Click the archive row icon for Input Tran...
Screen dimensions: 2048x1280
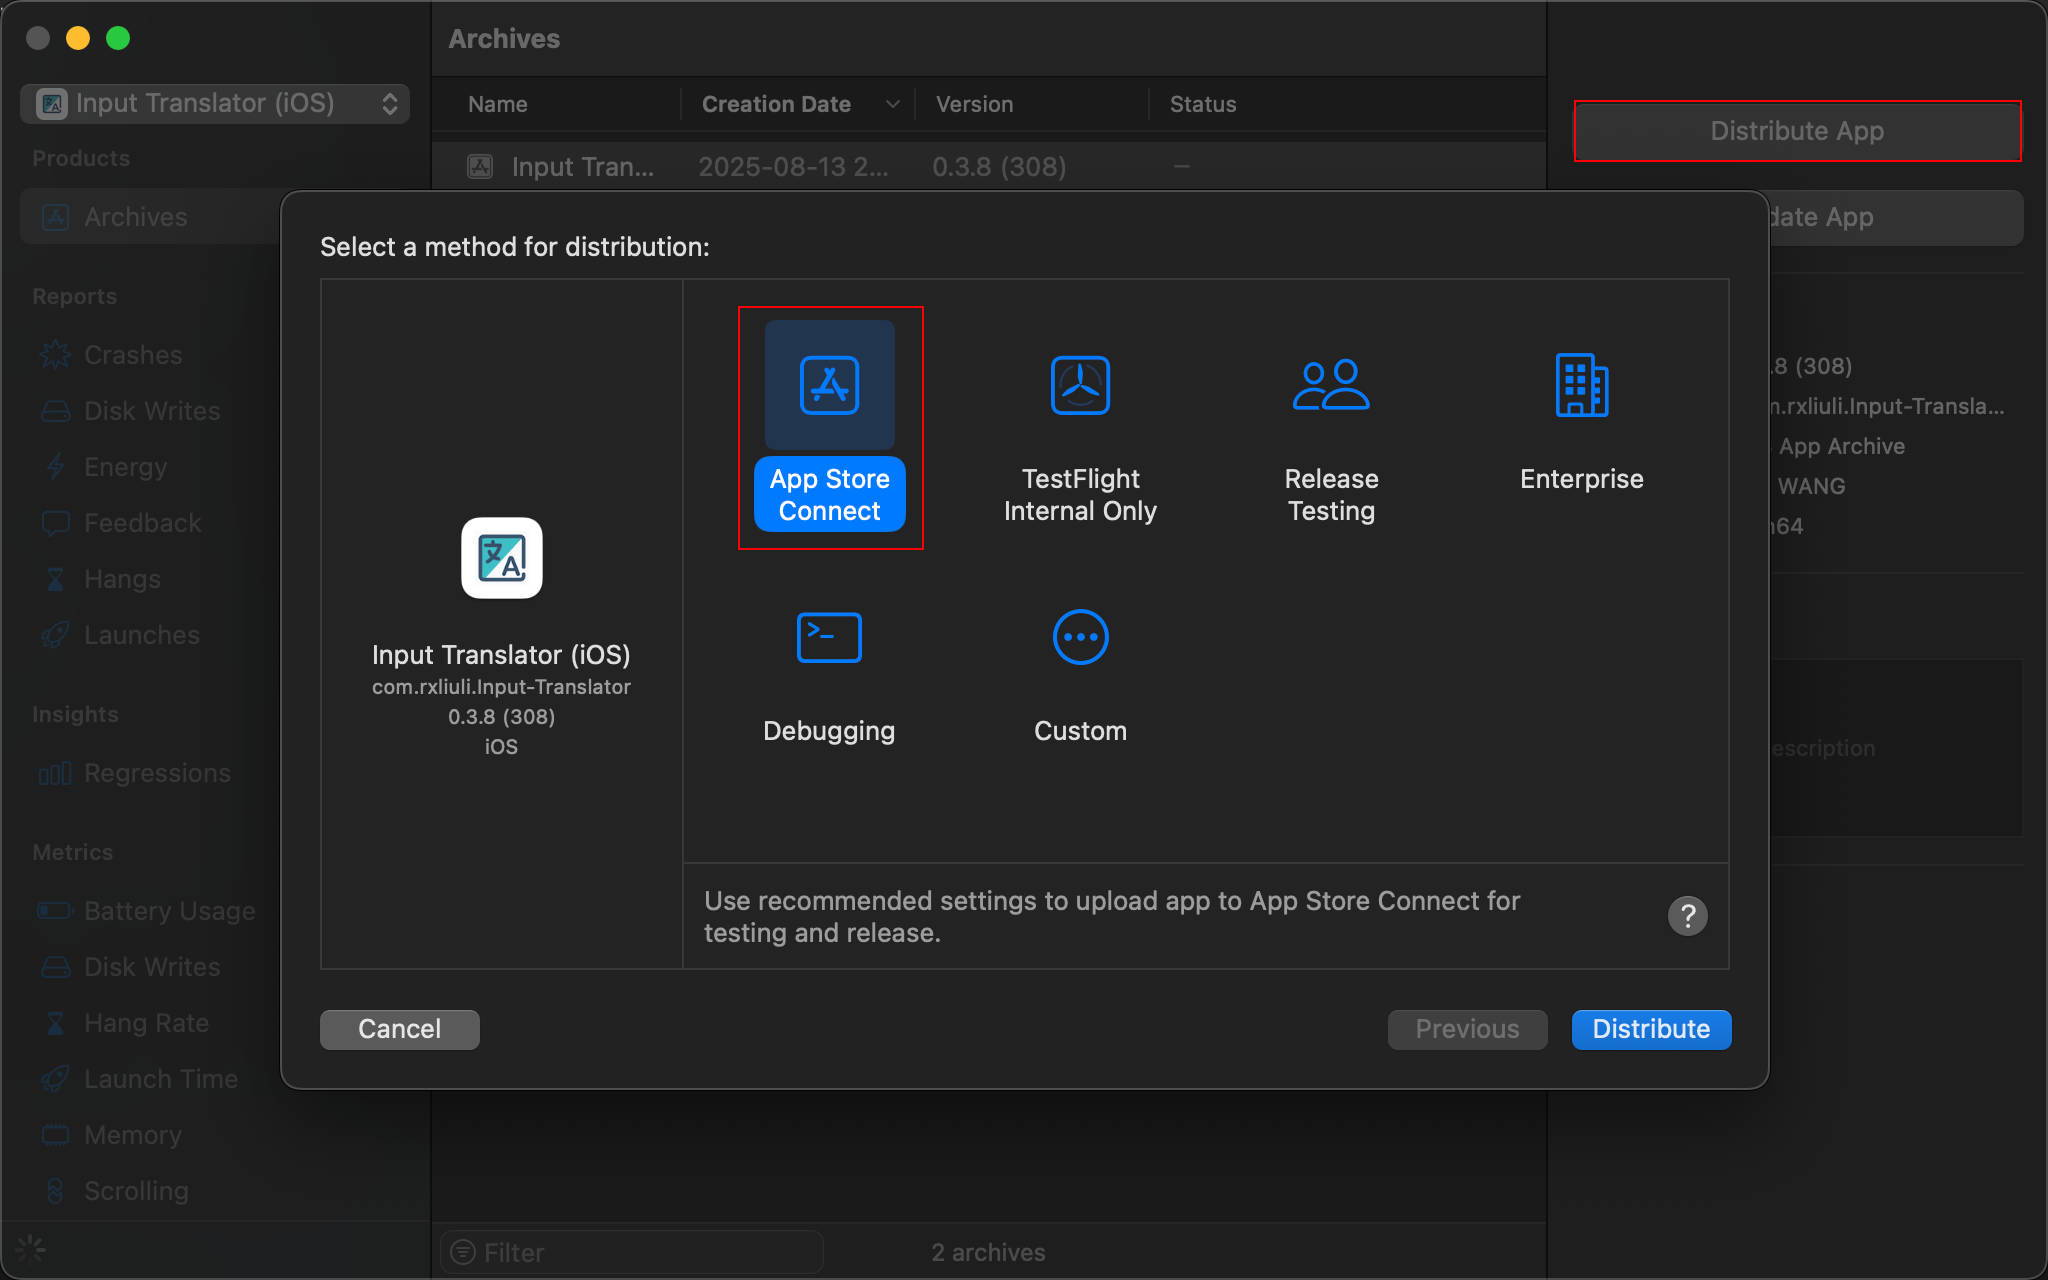click(481, 167)
